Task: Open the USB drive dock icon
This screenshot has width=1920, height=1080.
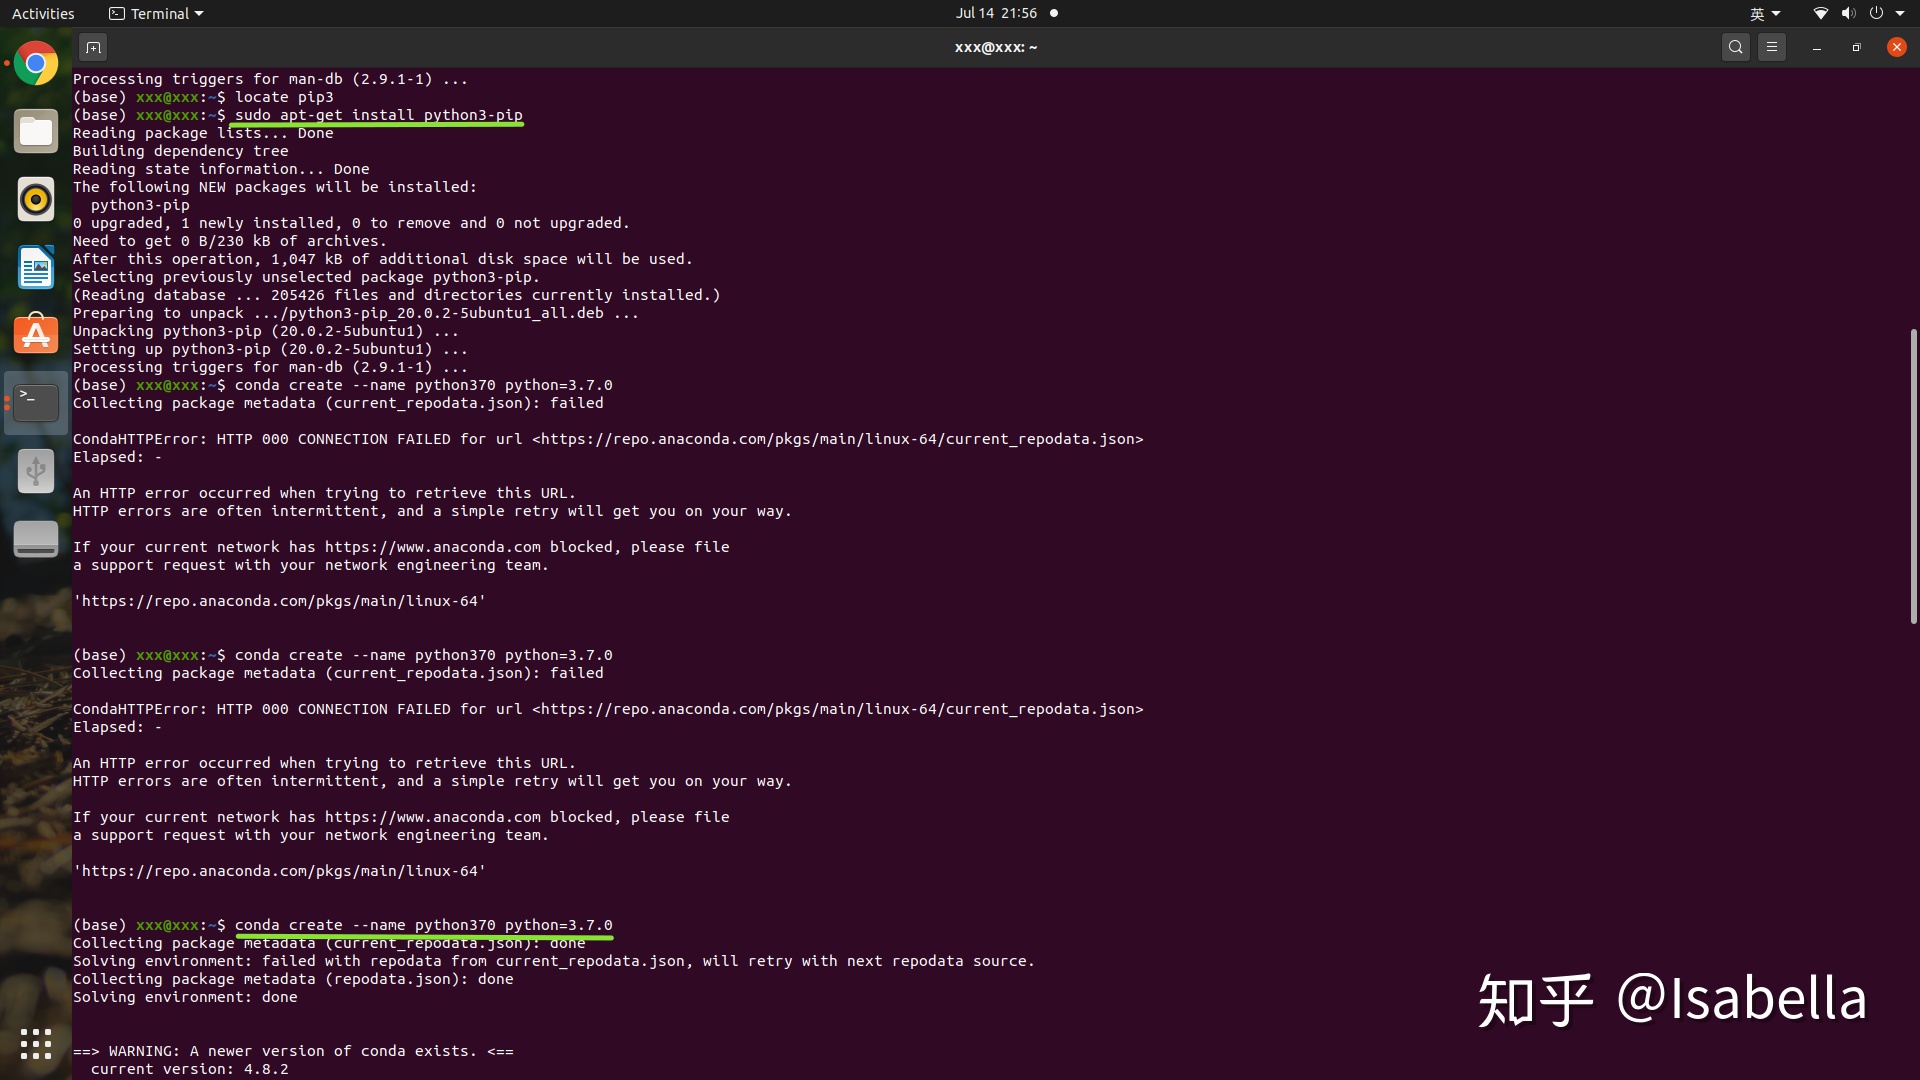Action: [x=36, y=470]
